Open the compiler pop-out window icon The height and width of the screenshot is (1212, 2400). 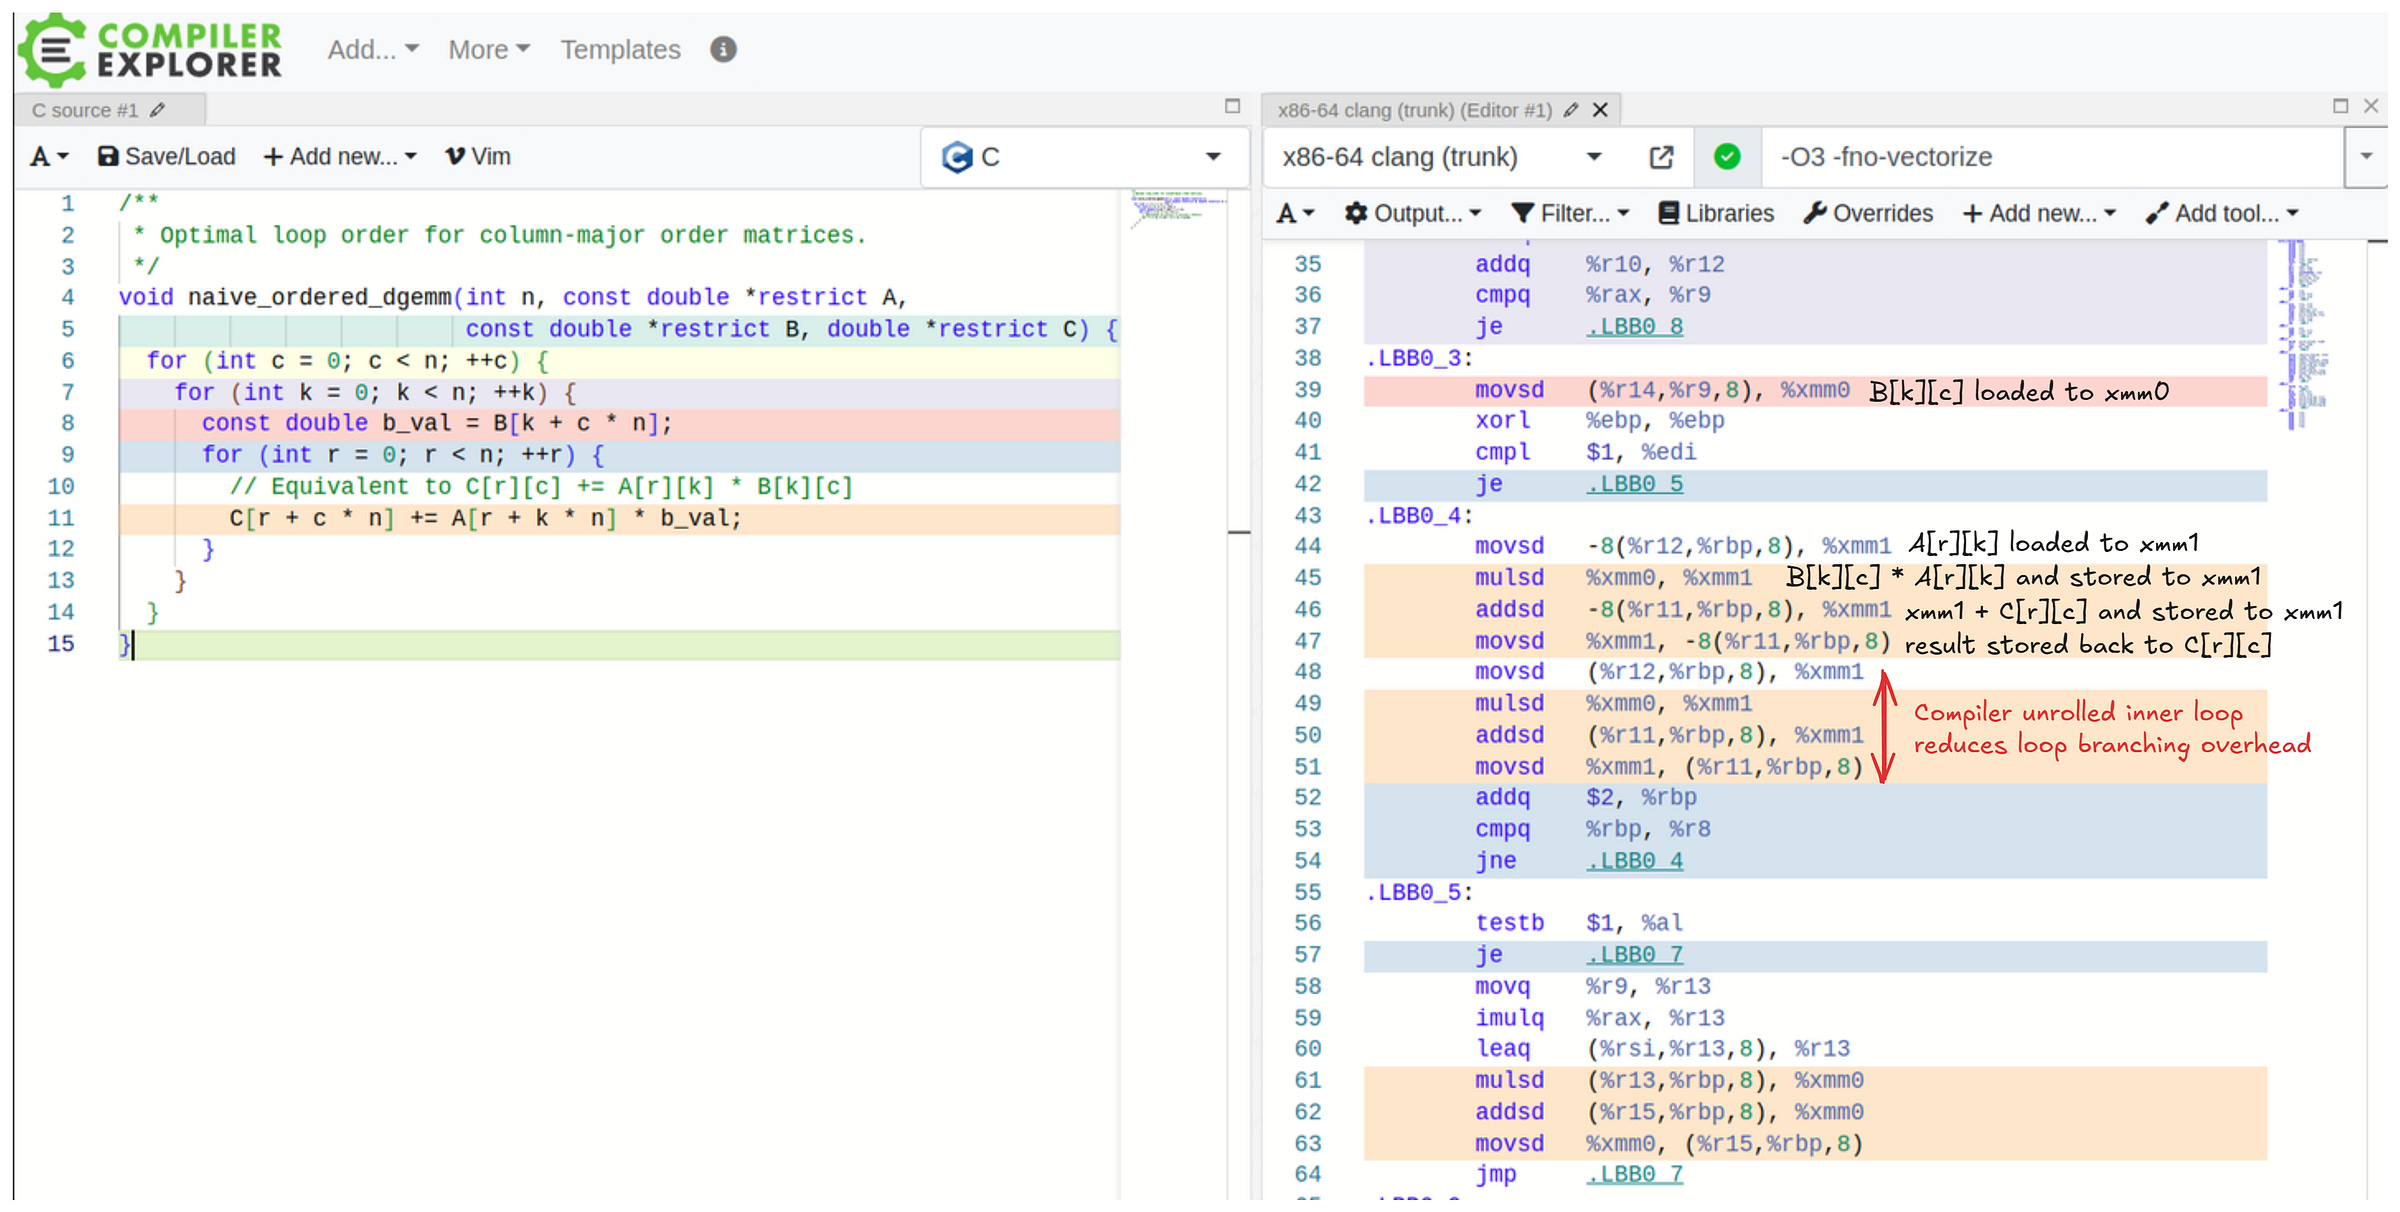click(1661, 157)
